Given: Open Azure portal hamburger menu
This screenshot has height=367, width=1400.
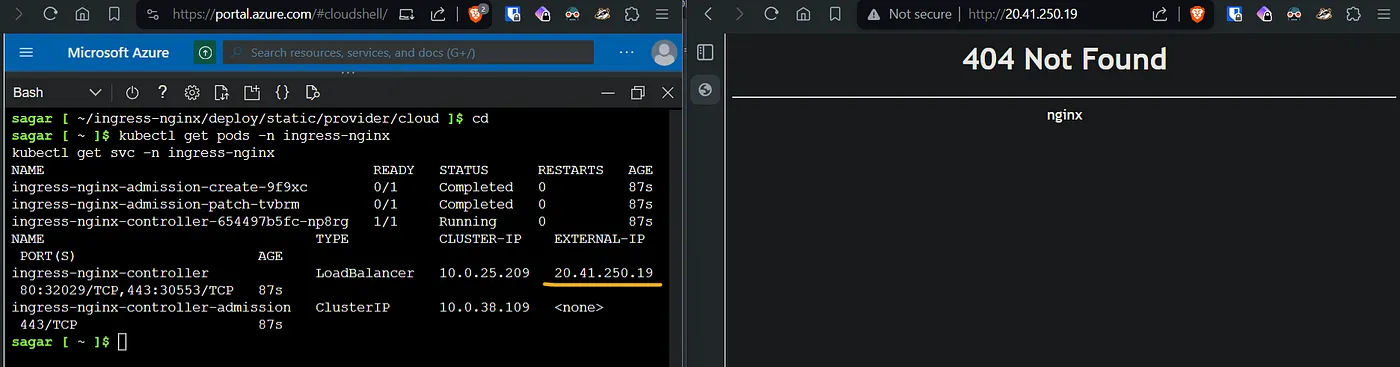Looking at the screenshot, I should 26,52.
